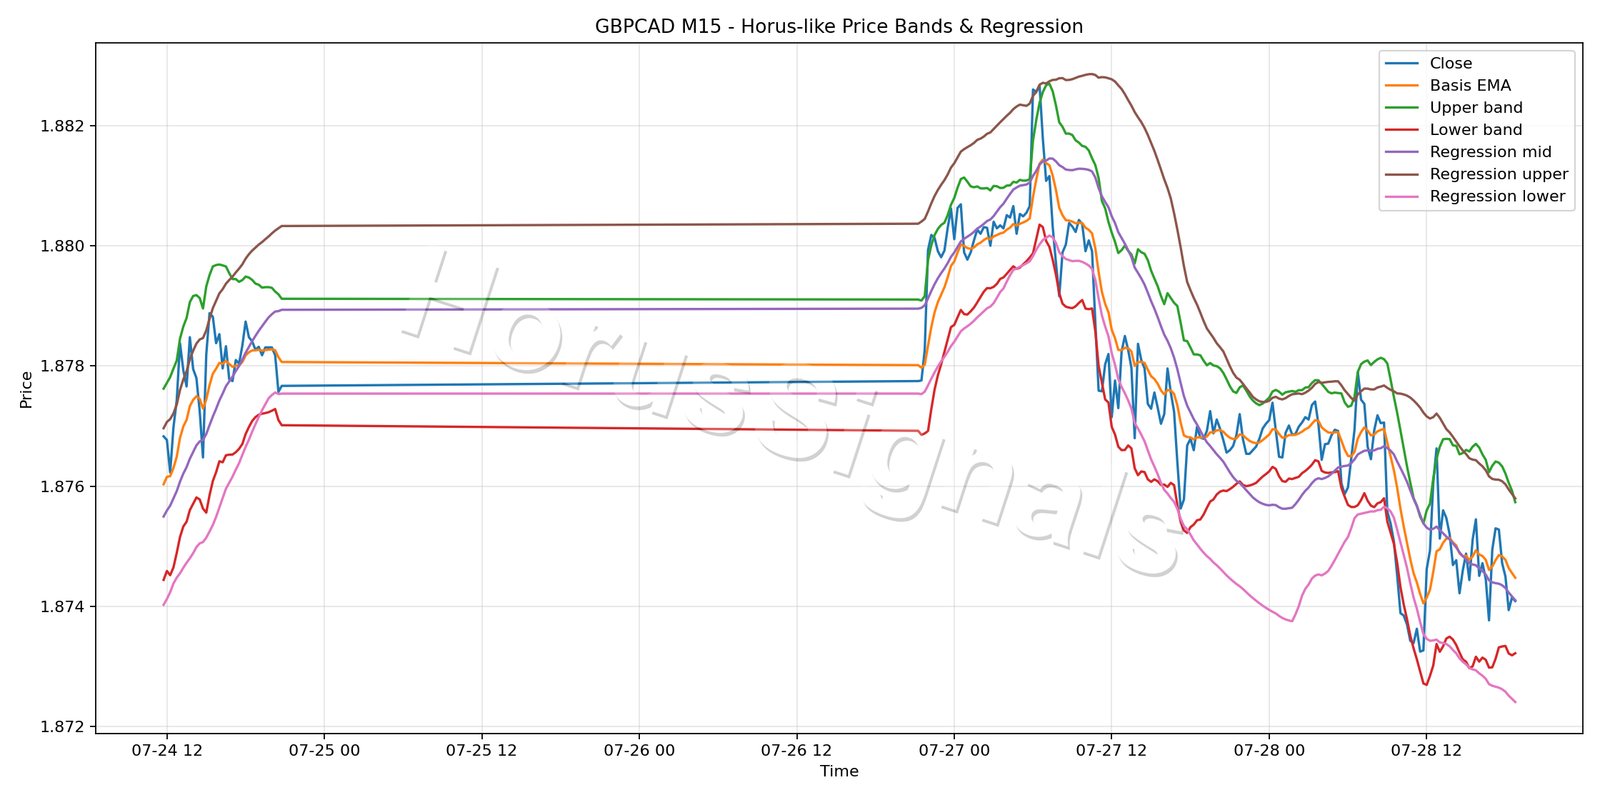
Task: Select the 'Regression lower' legend label
Action: (x=1498, y=196)
